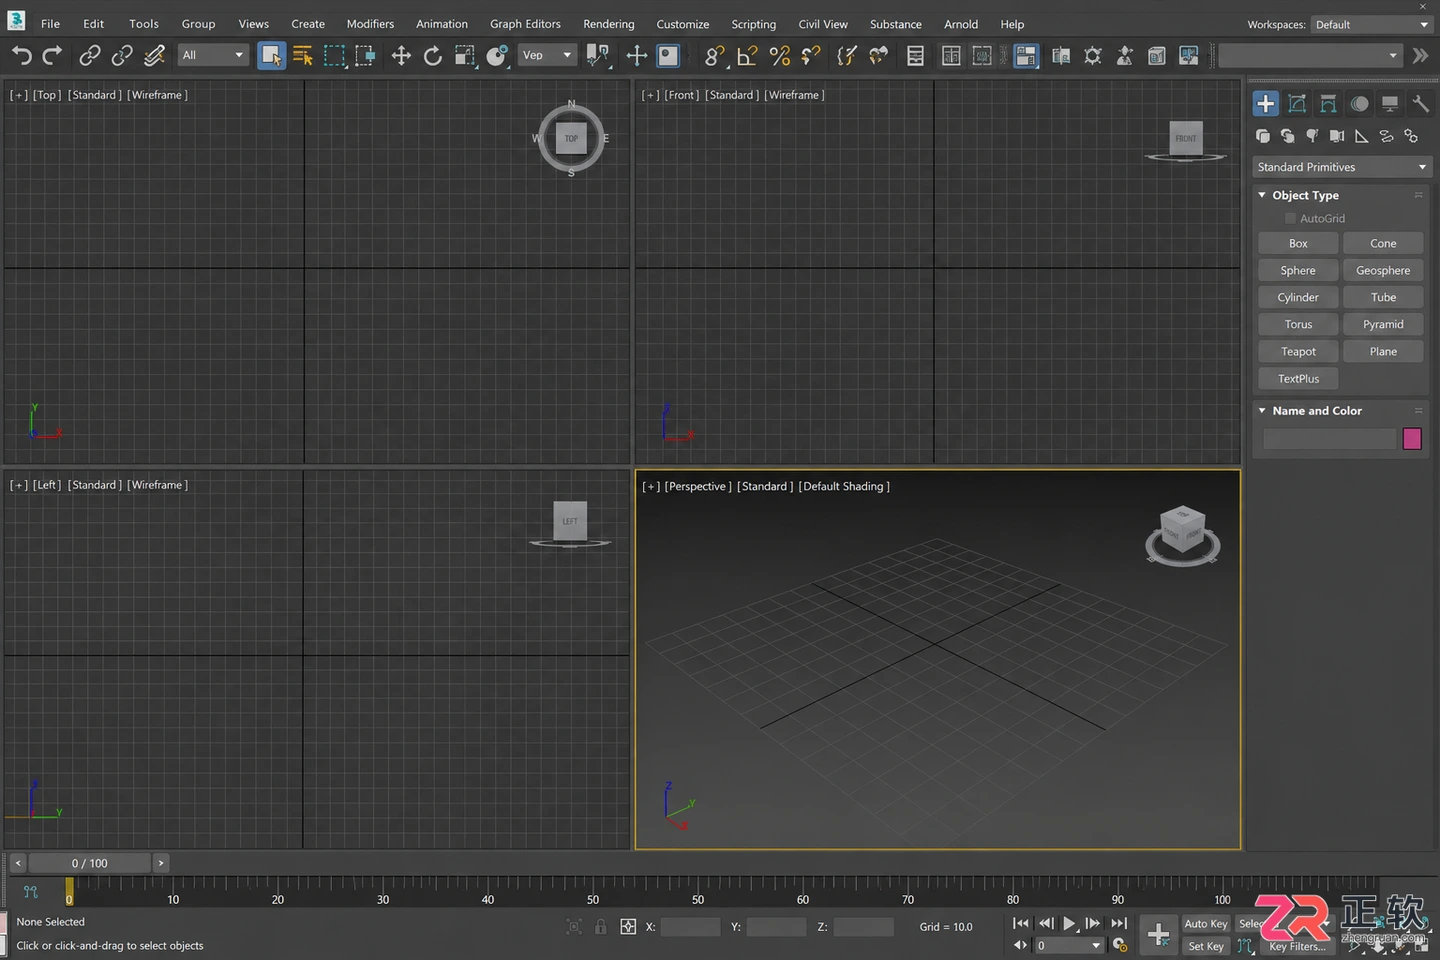Toggle the 3D Snaps icon
Screen dimensions: 1440x960
click(x=714, y=56)
